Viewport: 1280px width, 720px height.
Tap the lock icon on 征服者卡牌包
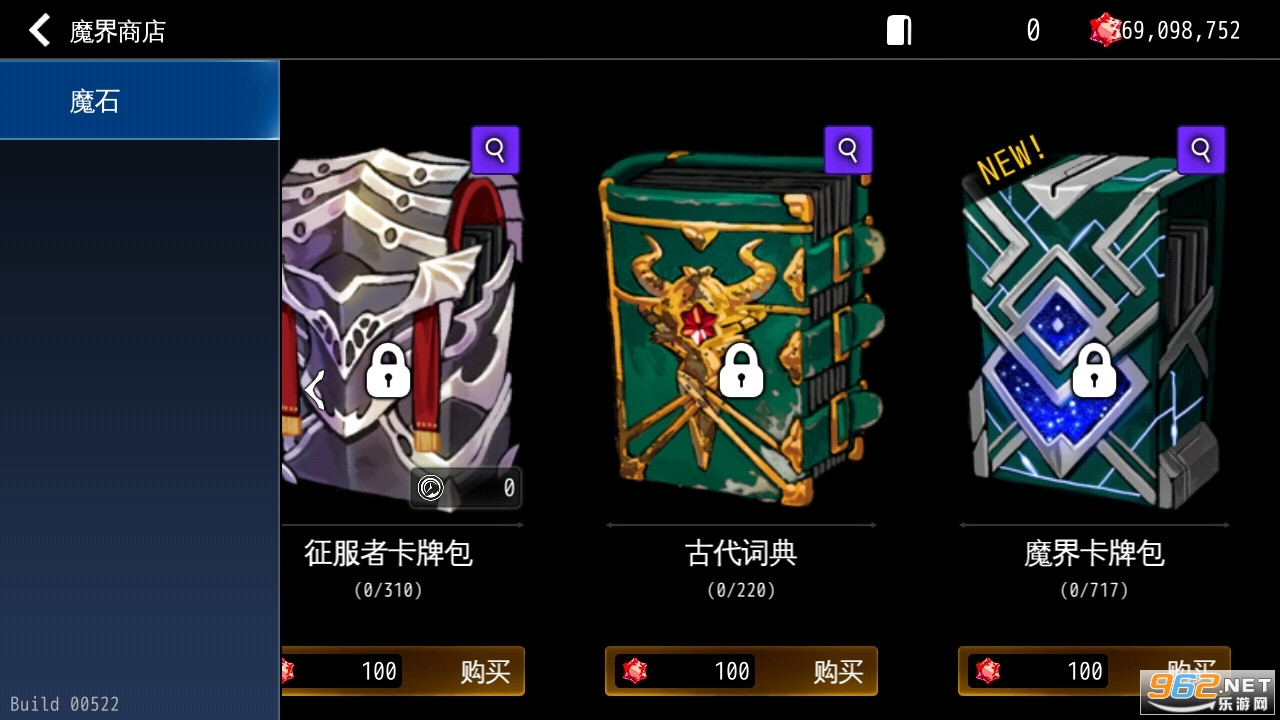[x=388, y=370]
